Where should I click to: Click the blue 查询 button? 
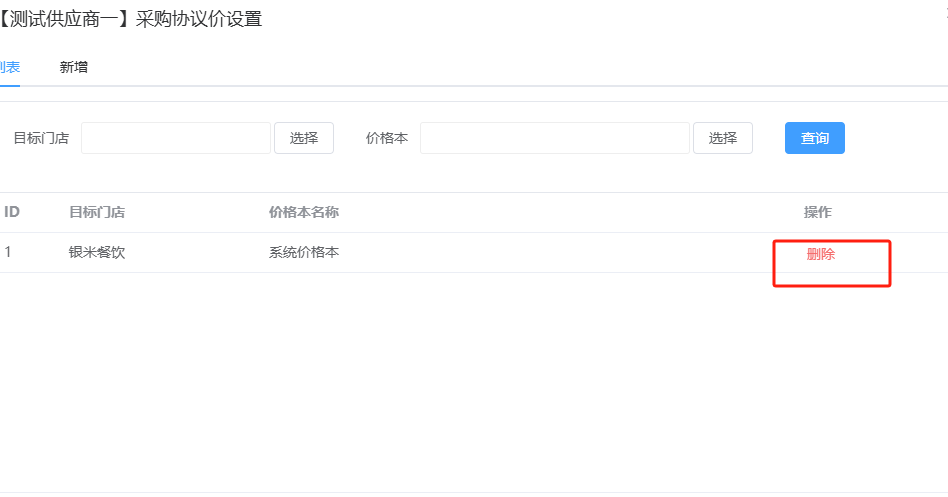click(x=814, y=138)
